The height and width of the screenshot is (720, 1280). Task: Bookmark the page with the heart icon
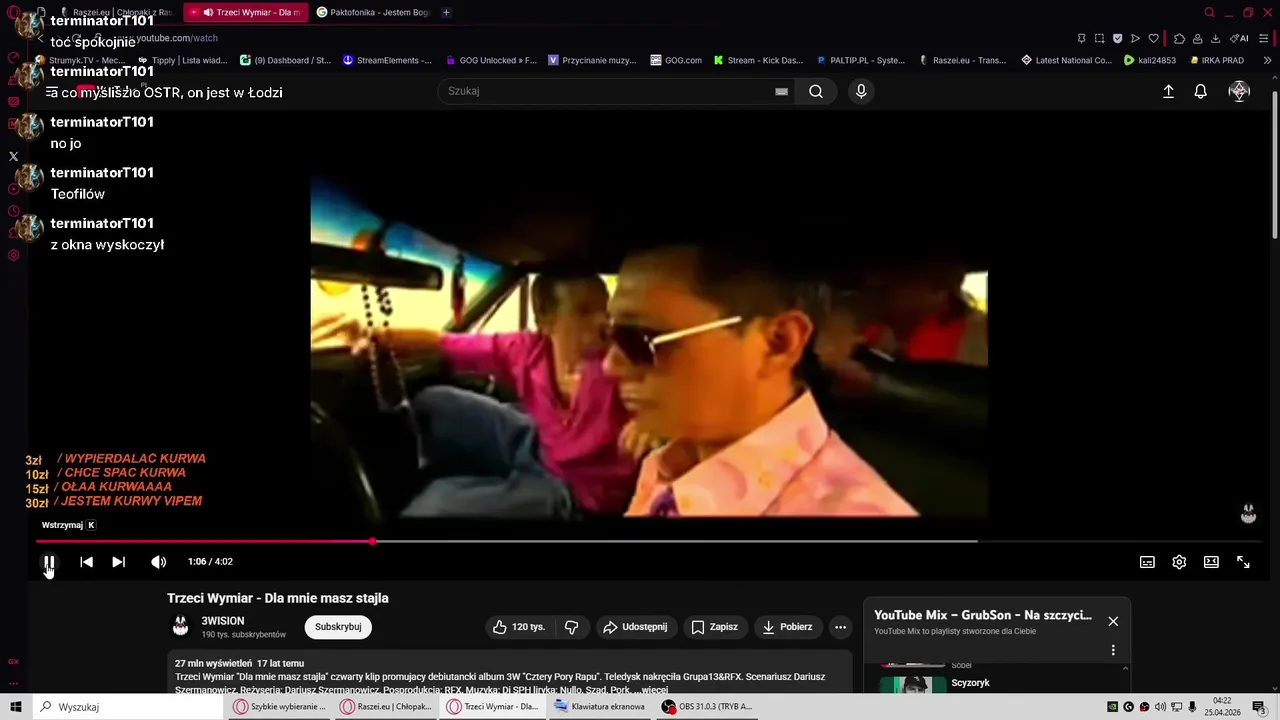(1153, 38)
